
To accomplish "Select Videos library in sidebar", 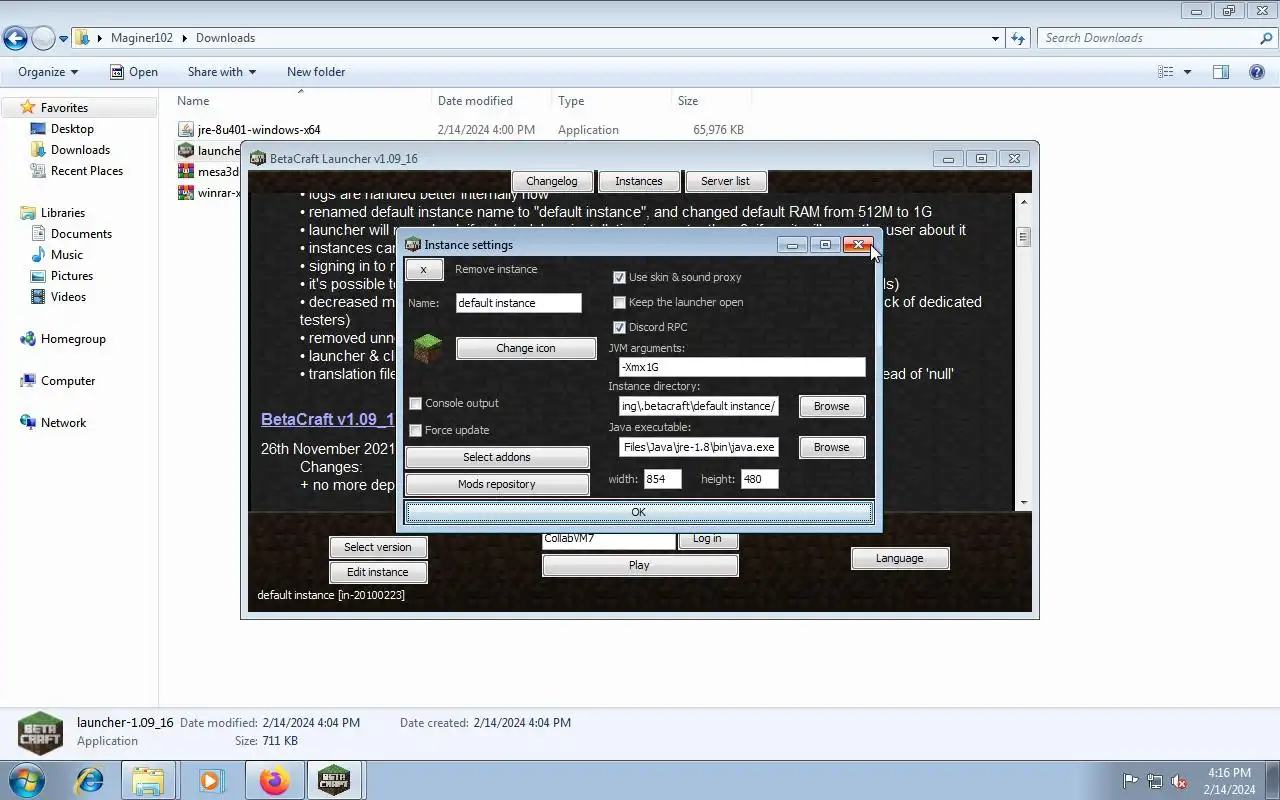I will pos(68,296).
